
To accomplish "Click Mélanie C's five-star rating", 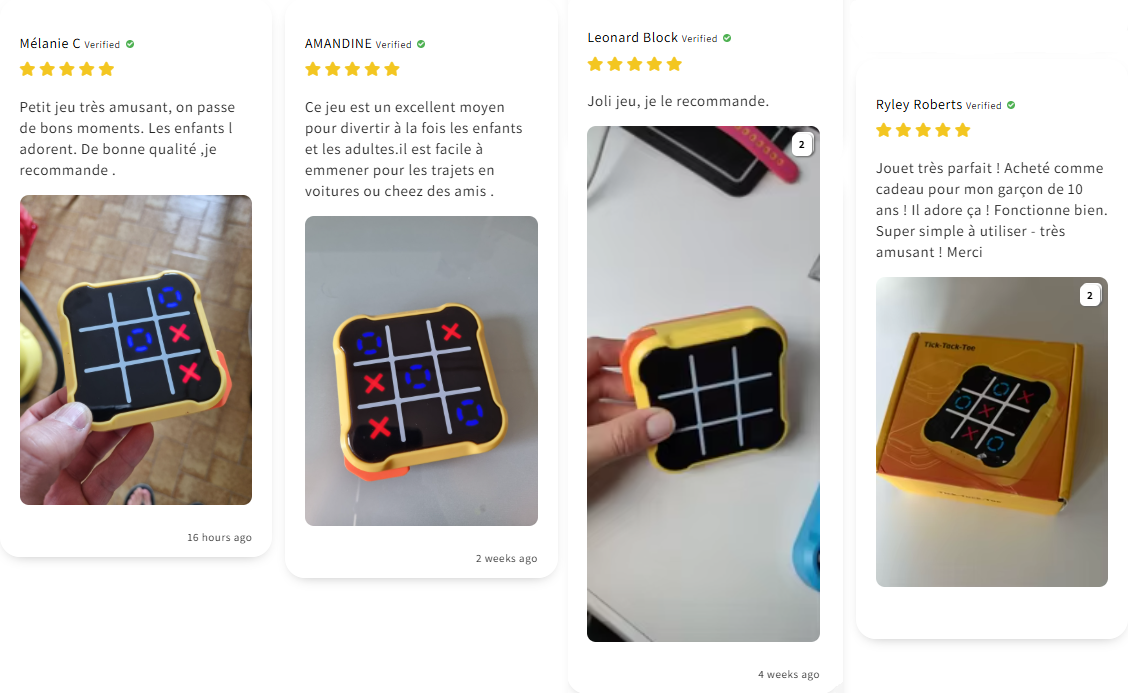I will pos(67,69).
